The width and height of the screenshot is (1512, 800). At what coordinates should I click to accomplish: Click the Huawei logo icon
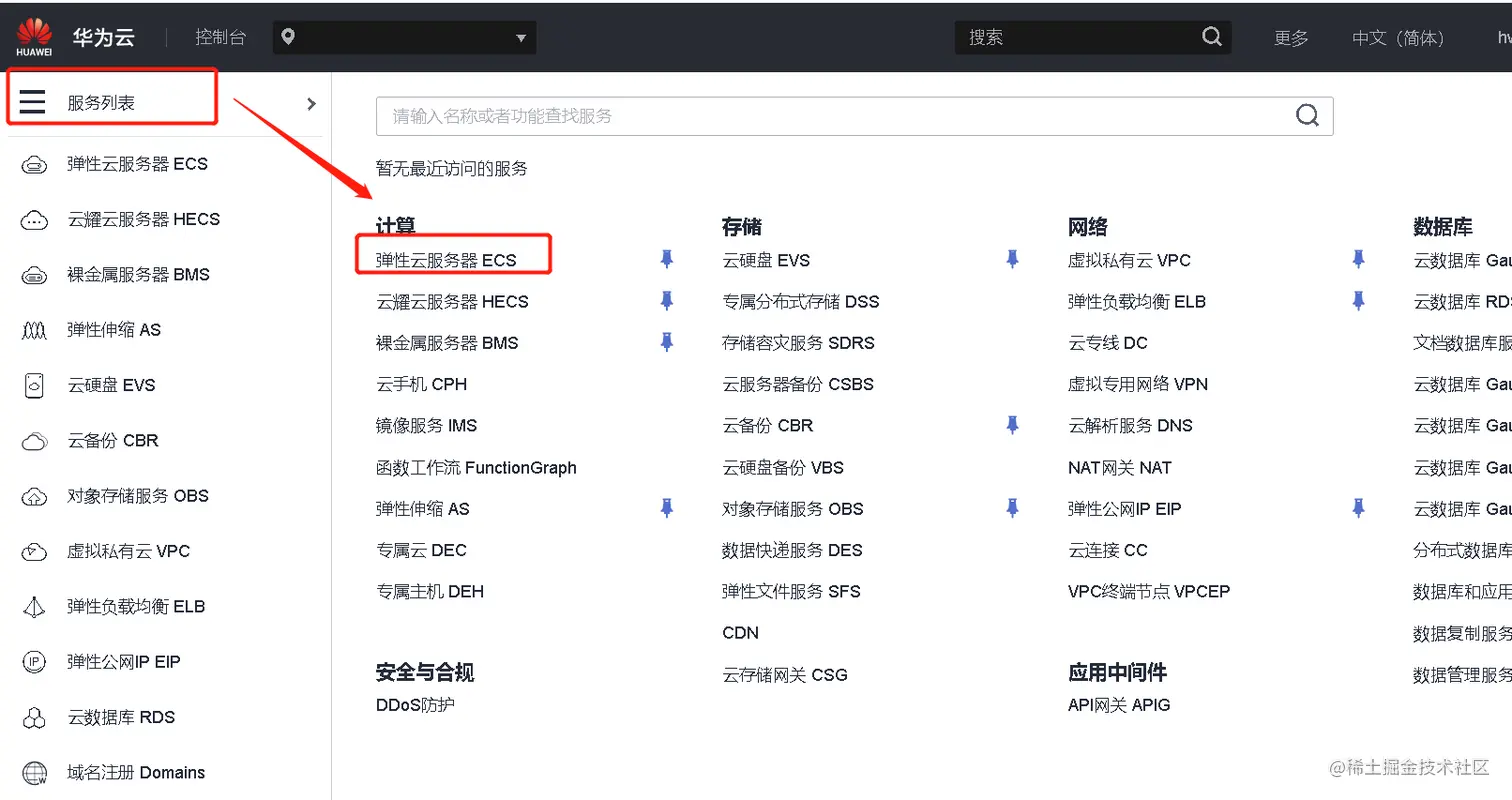pos(34,37)
